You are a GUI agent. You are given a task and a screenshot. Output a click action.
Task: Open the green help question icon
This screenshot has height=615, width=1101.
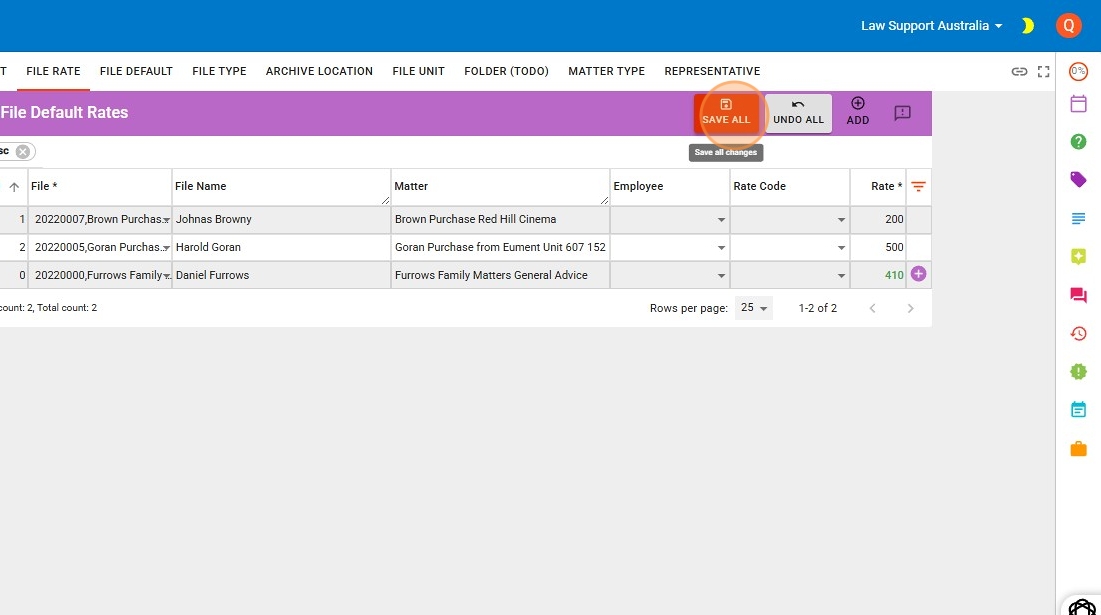pyautogui.click(x=1078, y=142)
